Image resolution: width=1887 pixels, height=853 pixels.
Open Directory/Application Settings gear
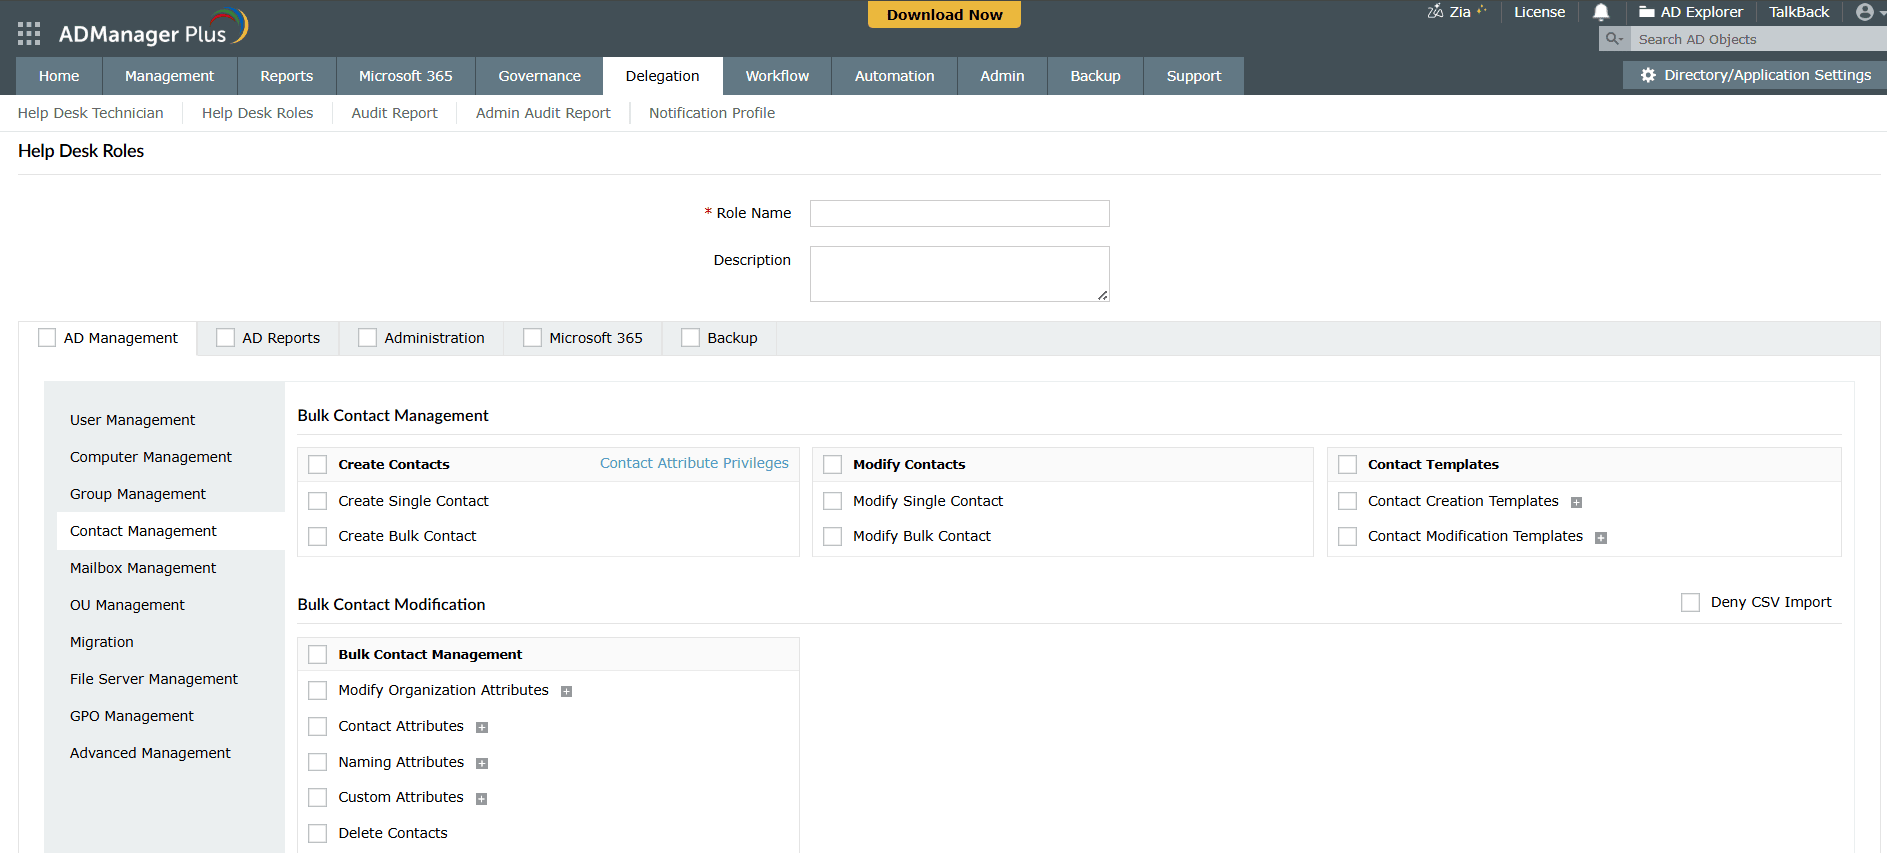click(x=1648, y=75)
